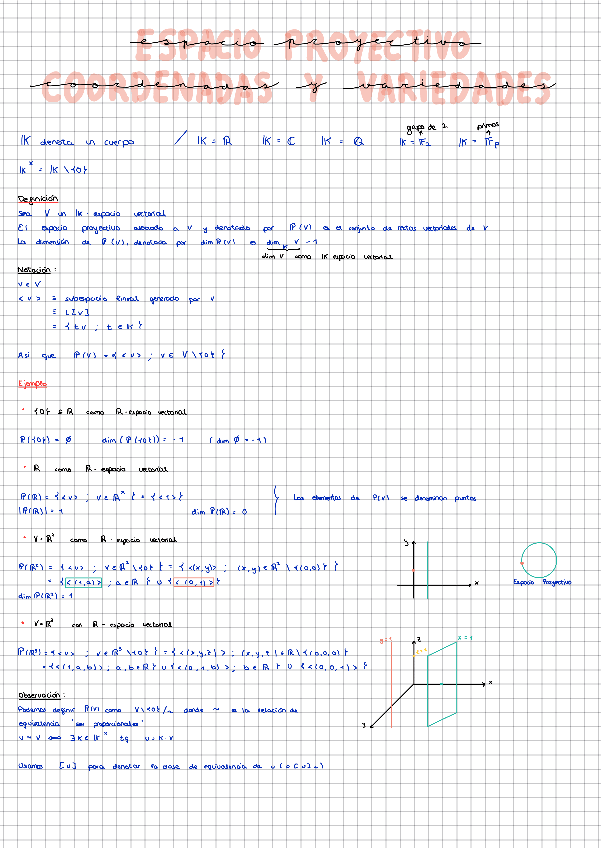Click the line "Podemos definir P(V) como V\{0}/~"
The image size is (601, 848).
point(157,710)
